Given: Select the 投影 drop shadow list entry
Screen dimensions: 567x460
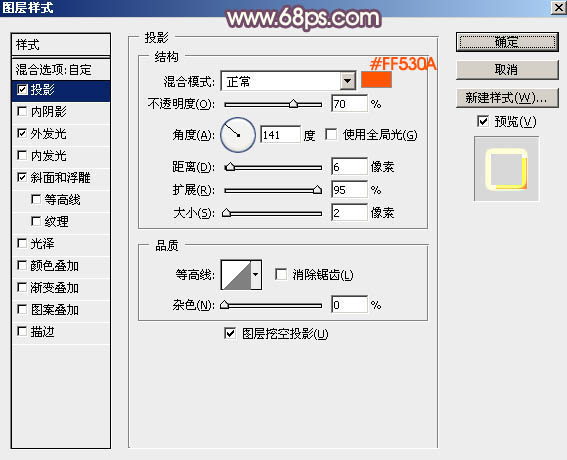Looking at the screenshot, I should (x=61, y=90).
